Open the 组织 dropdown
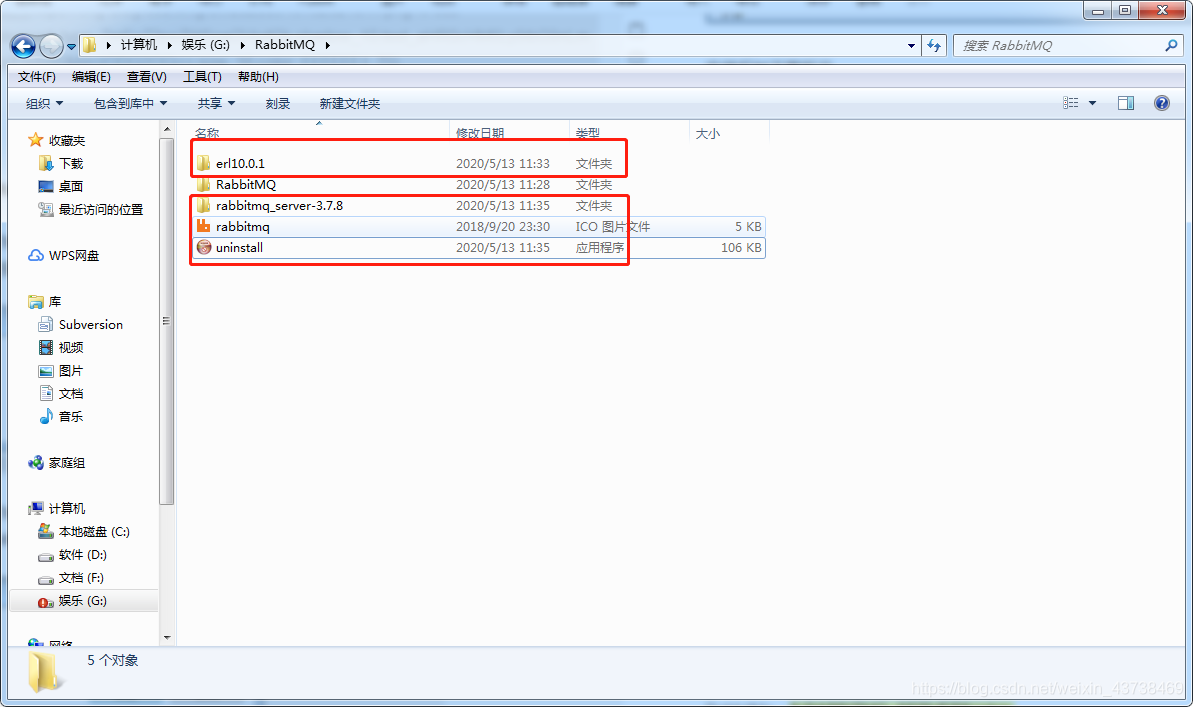 (x=44, y=104)
